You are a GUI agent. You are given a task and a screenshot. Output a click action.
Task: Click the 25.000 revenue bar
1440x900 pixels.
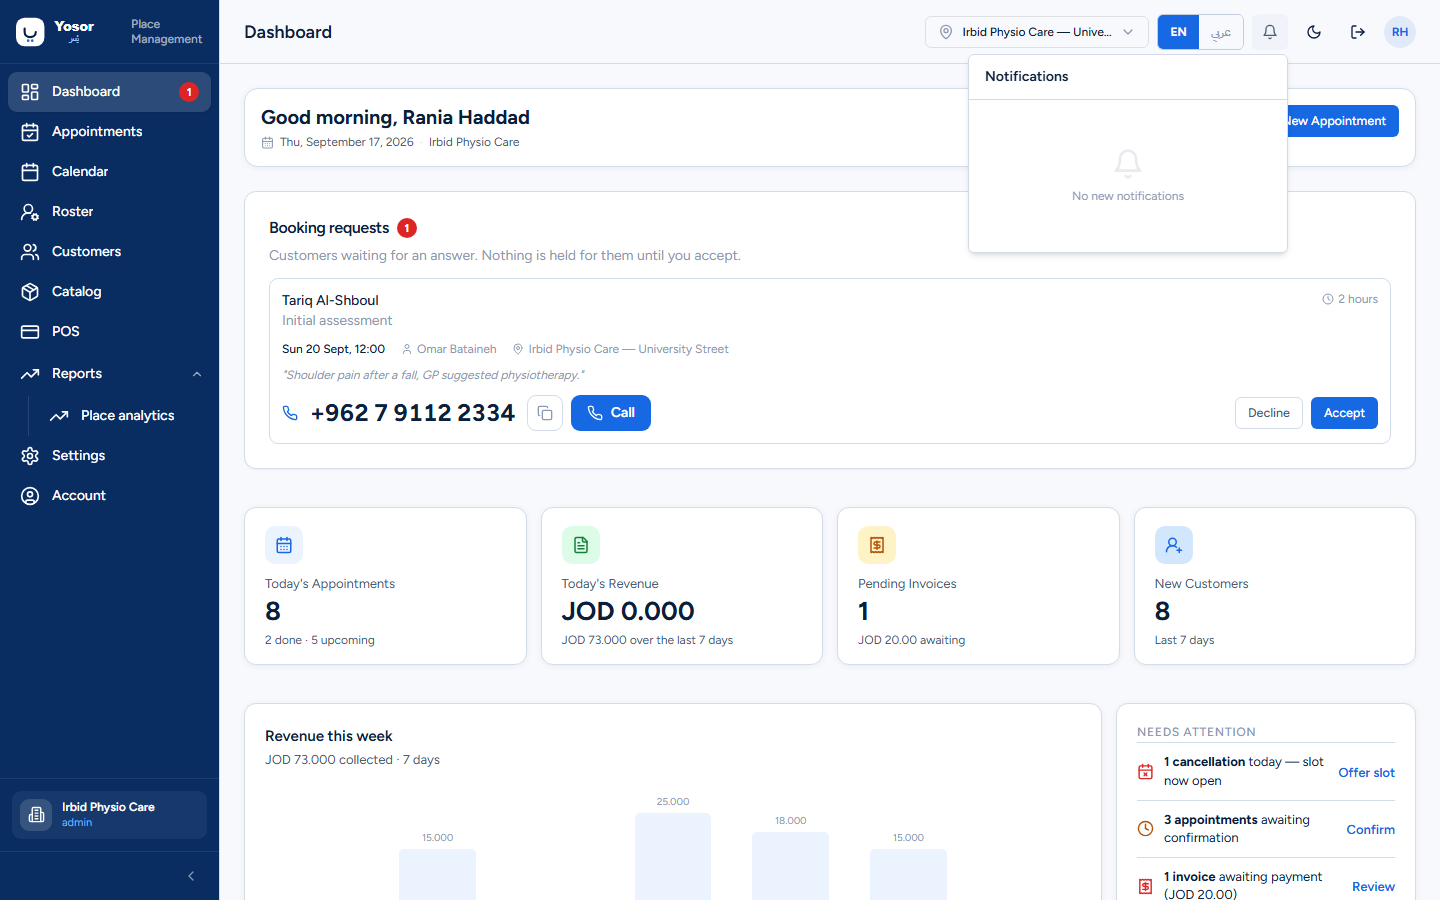[x=673, y=856]
